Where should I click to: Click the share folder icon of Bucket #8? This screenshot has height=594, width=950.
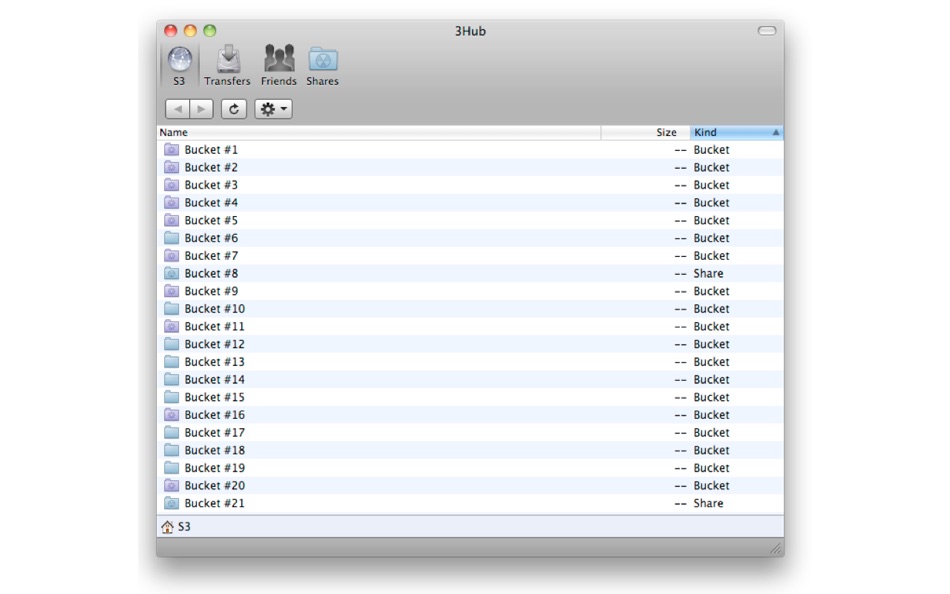pos(171,273)
